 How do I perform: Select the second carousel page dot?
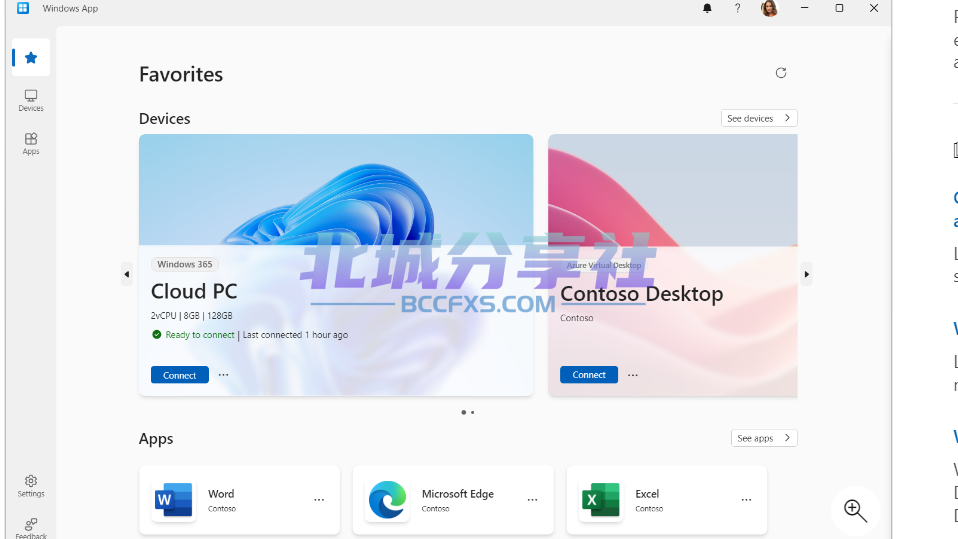[x=472, y=412]
